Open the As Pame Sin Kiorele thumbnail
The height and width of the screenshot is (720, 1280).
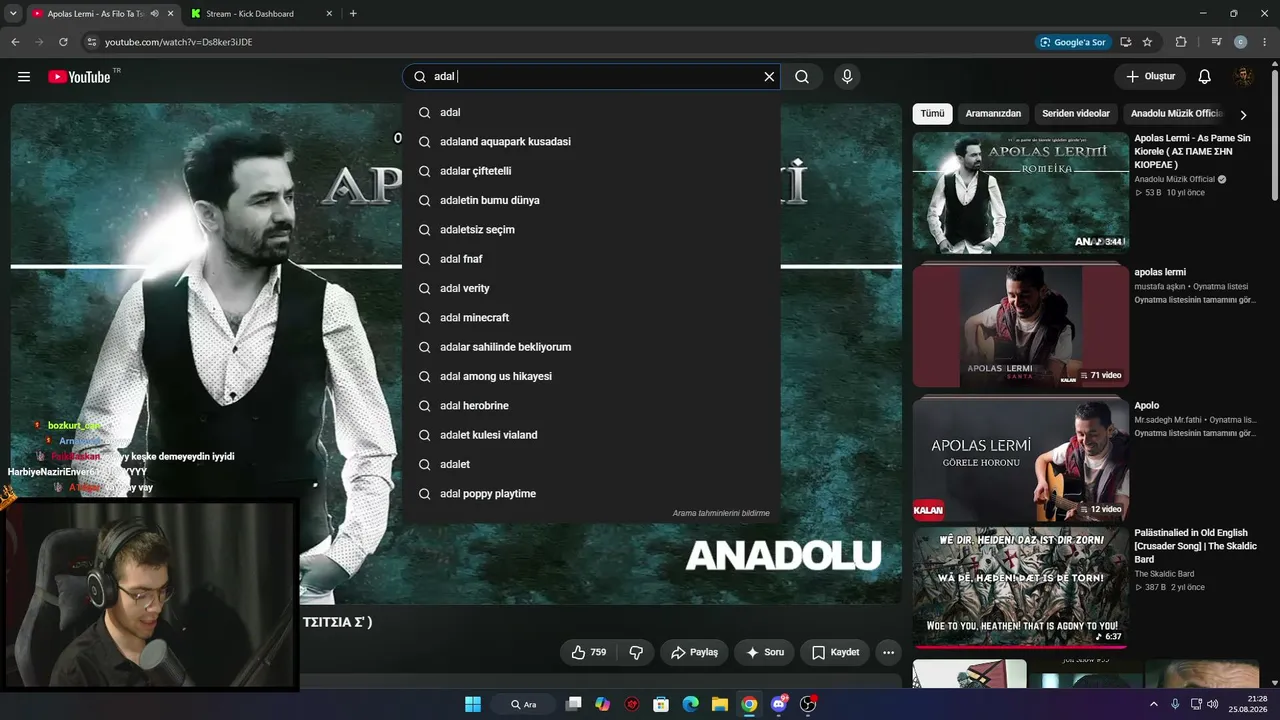pos(1021,193)
